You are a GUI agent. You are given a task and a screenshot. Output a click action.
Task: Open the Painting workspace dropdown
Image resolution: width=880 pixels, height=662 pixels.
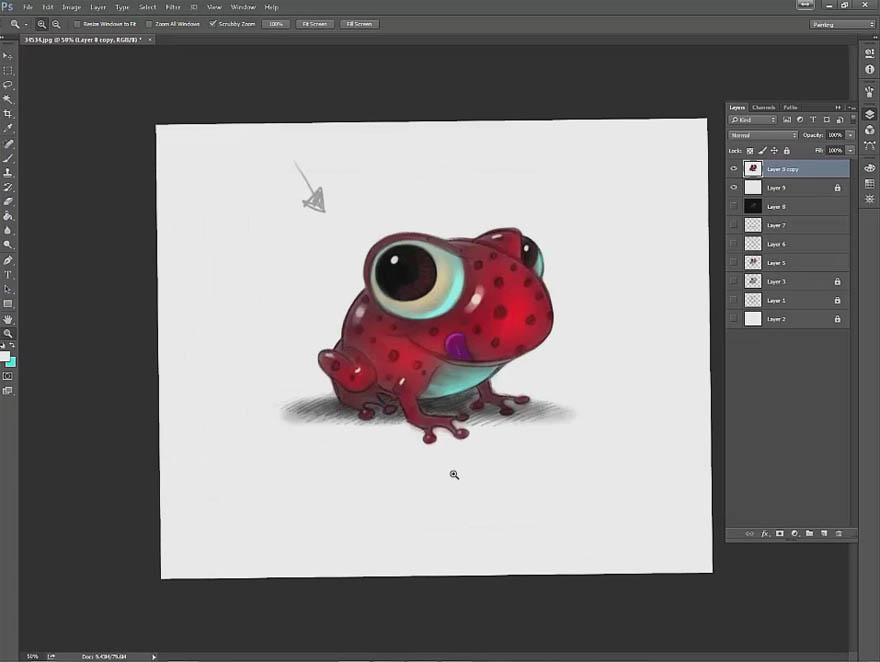coord(842,25)
